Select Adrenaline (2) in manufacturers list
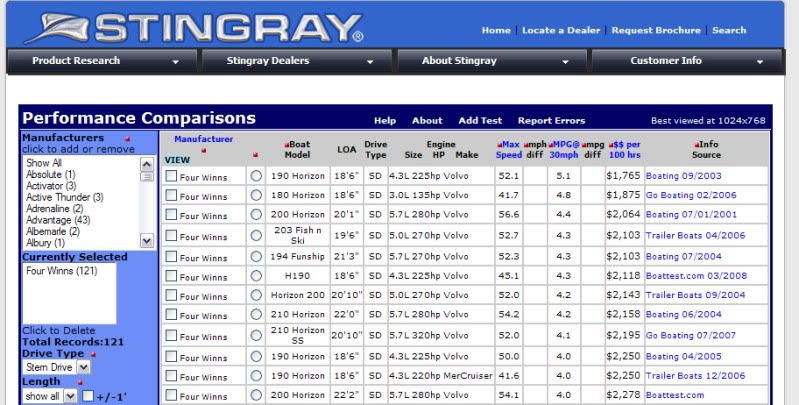The height and width of the screenshot is (405, 799). coord(55,209)
